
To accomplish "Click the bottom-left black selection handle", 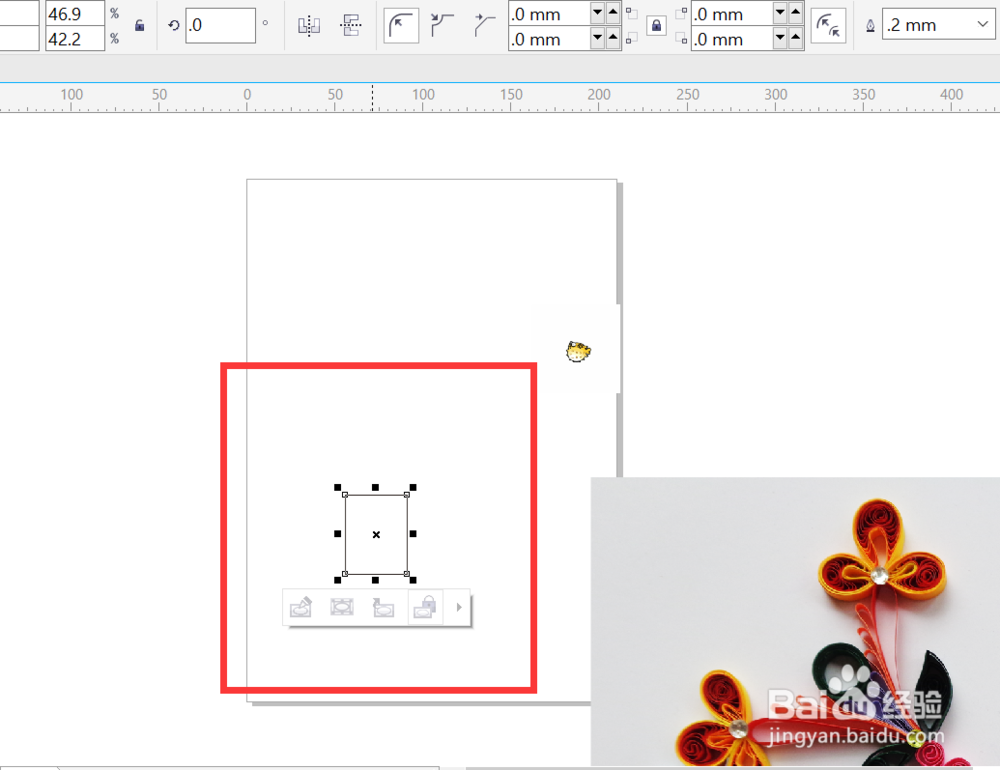I will [x=337, y=580].
